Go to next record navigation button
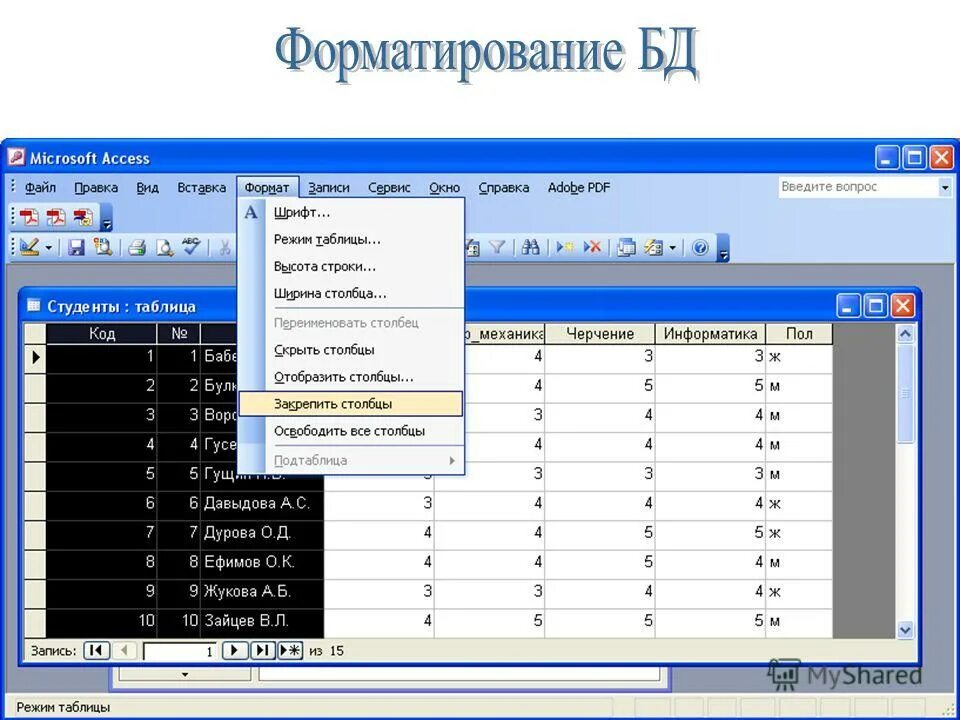 (x=234, y=650)
